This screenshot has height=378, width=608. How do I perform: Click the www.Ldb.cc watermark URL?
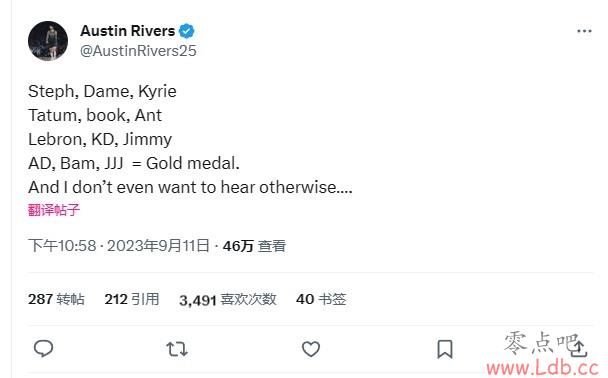point(543,367)
